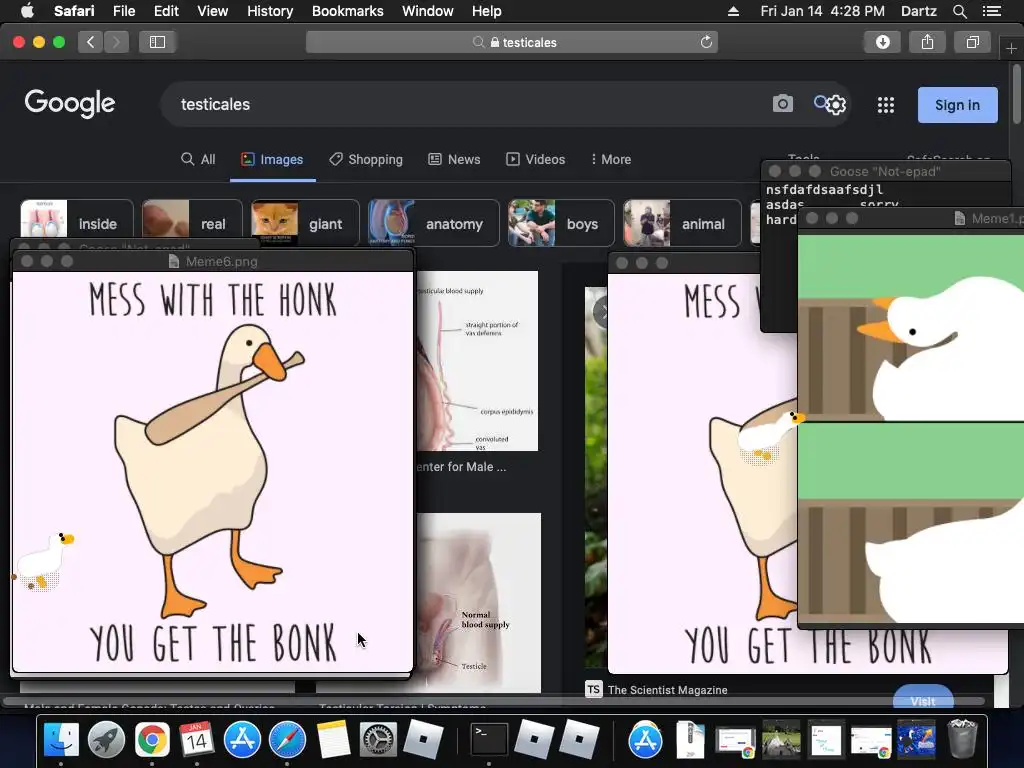Viewport: 1024px width, 768px height.
Task: Go back using Safari's back arrow
Action: 91,42
